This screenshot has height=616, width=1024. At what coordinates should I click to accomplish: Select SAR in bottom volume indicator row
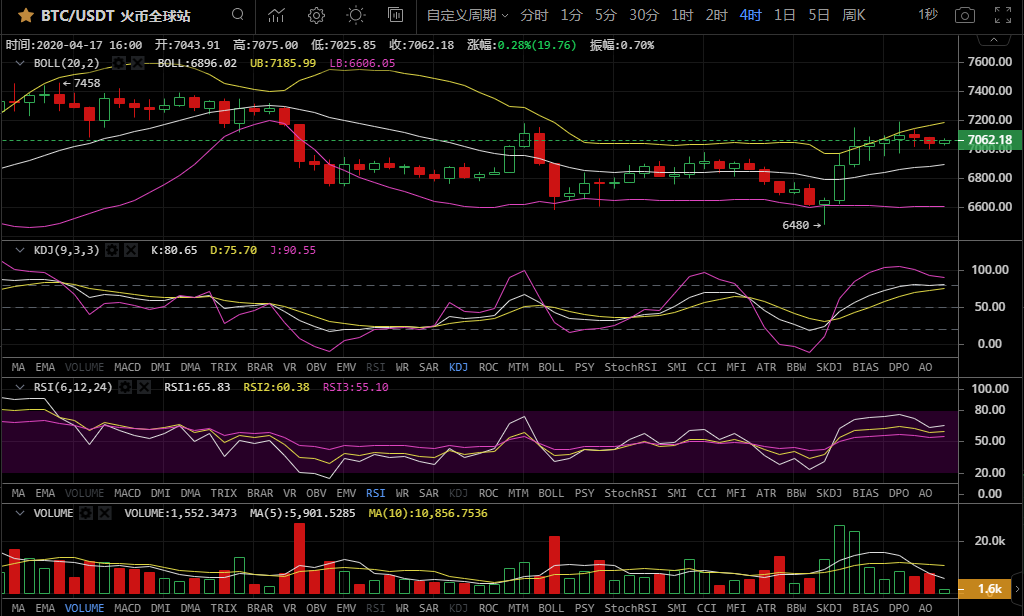coord(428,608)
